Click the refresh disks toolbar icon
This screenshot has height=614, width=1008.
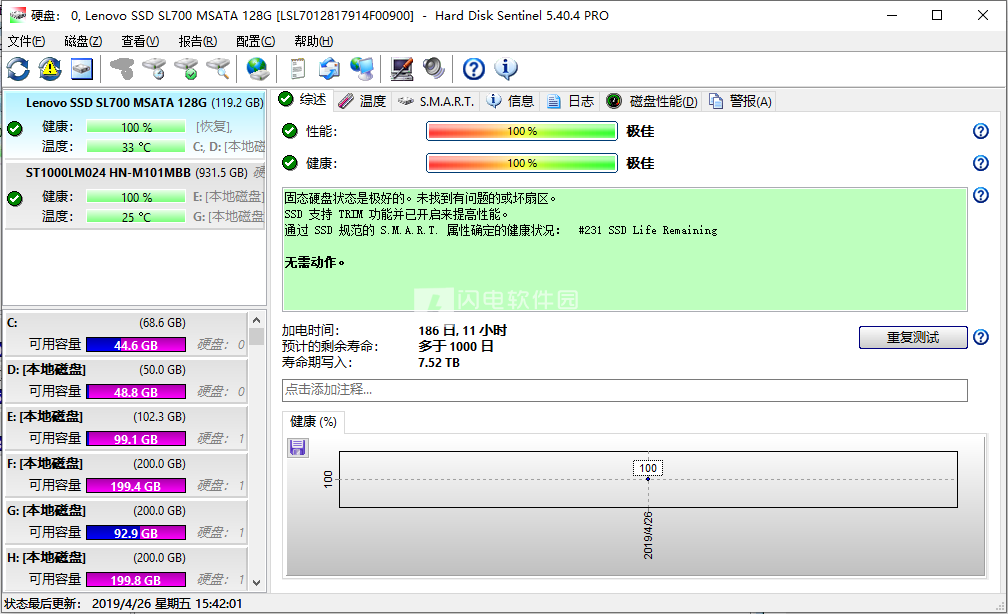[x=18, y=69]
